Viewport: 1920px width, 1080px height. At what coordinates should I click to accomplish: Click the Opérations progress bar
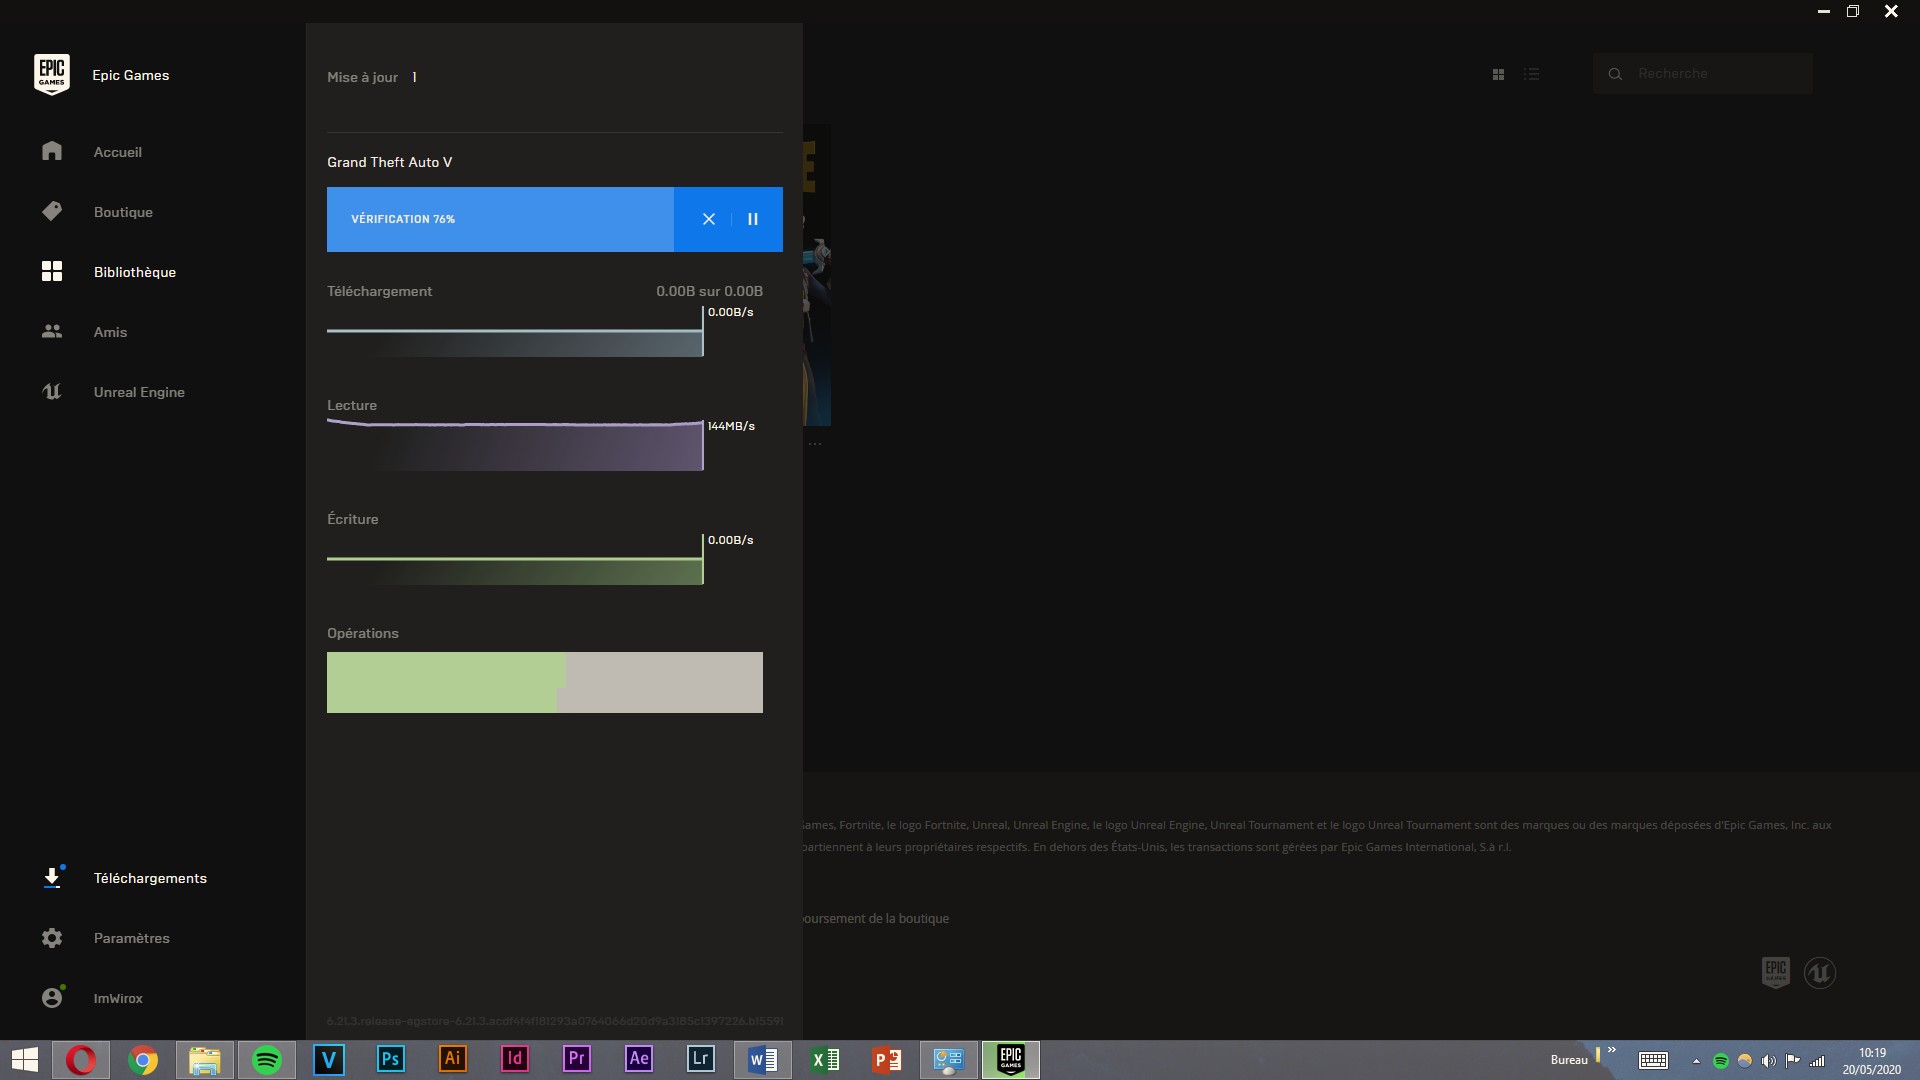pyautogui.click(x=545, y=682)
